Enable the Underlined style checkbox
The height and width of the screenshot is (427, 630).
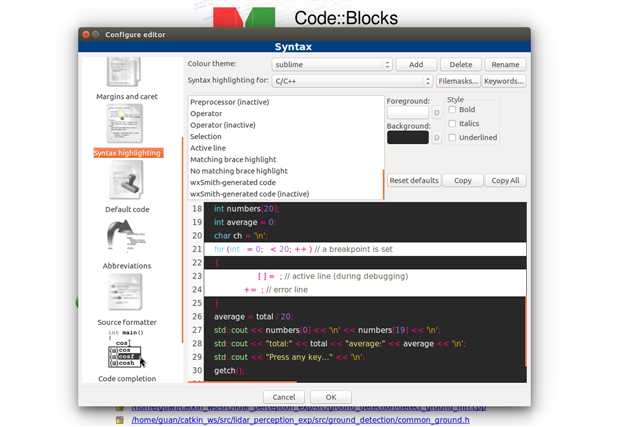click(x=452, y=137)
